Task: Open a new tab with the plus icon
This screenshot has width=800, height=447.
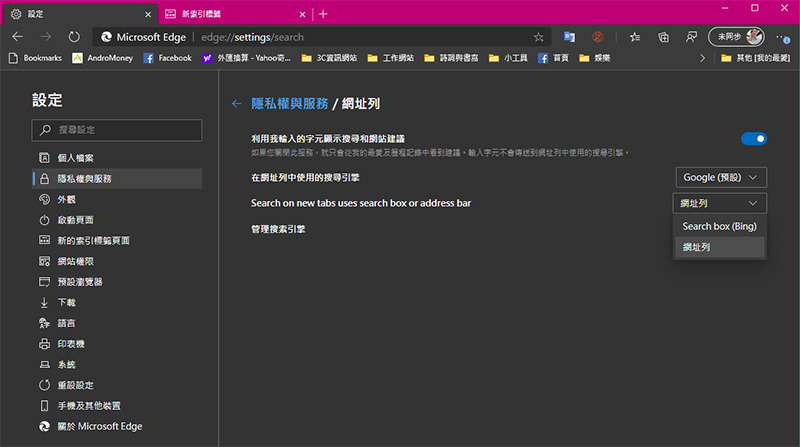Action: (x=323, y=13)
